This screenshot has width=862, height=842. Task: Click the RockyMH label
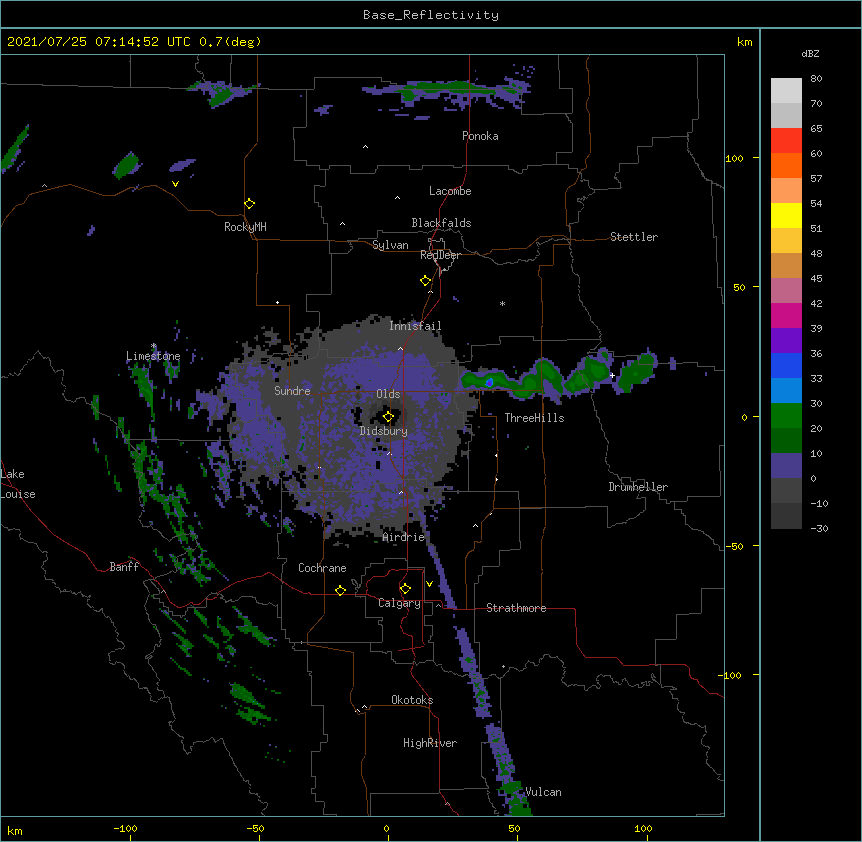tap(245, 227)
